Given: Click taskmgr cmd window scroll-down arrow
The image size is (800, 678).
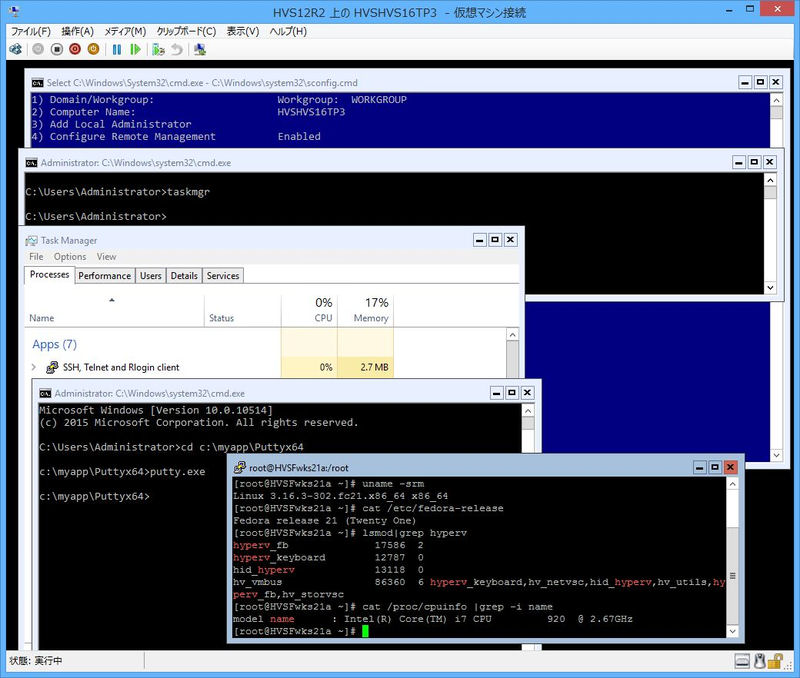Looking at the screenshot, I should (770, 288).
